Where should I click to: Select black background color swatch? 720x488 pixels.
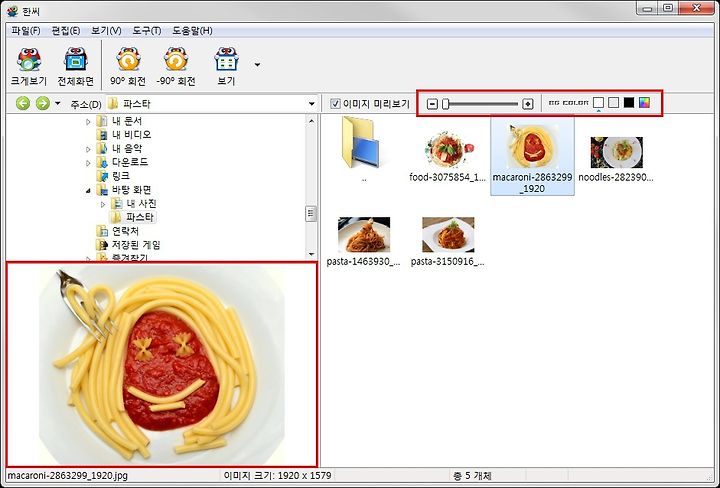click(x=629, y=102)
